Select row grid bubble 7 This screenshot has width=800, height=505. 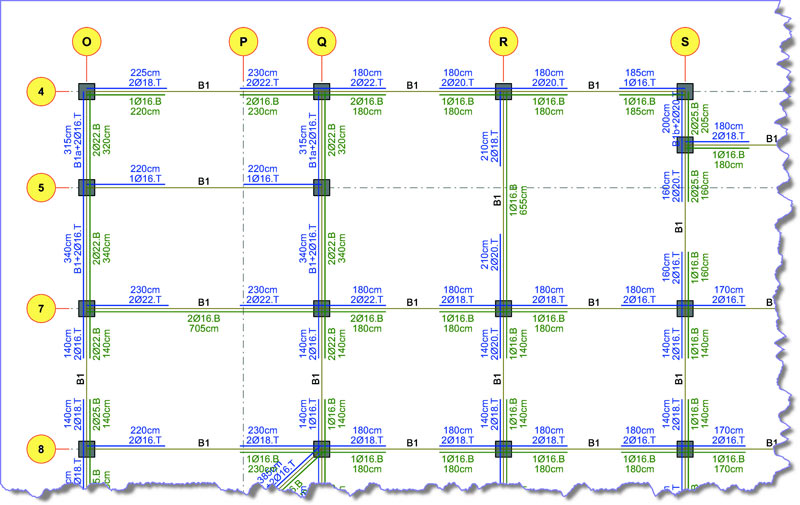(41, 309)
